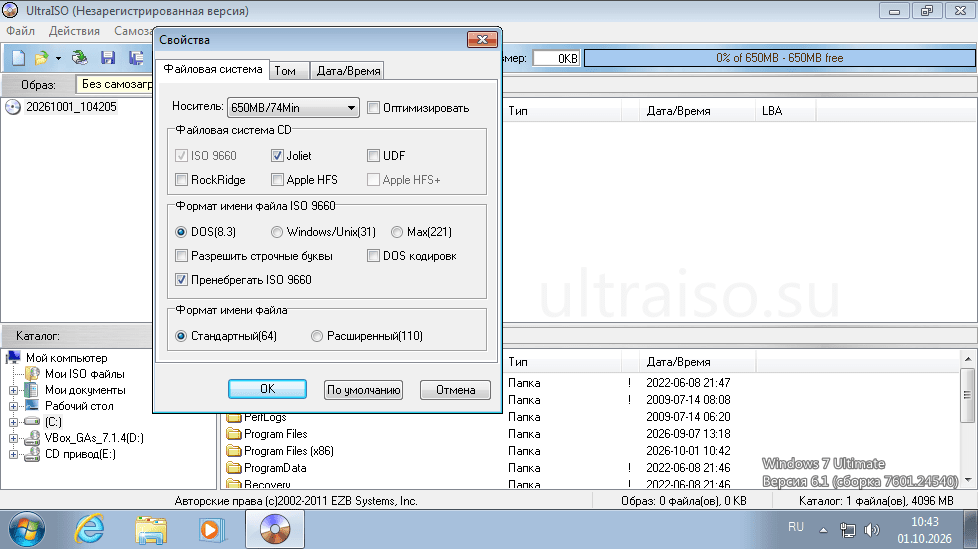The image size is (978, 549).
Task: Click the CD привод(E:) drive icon
Action: (32, 454)
